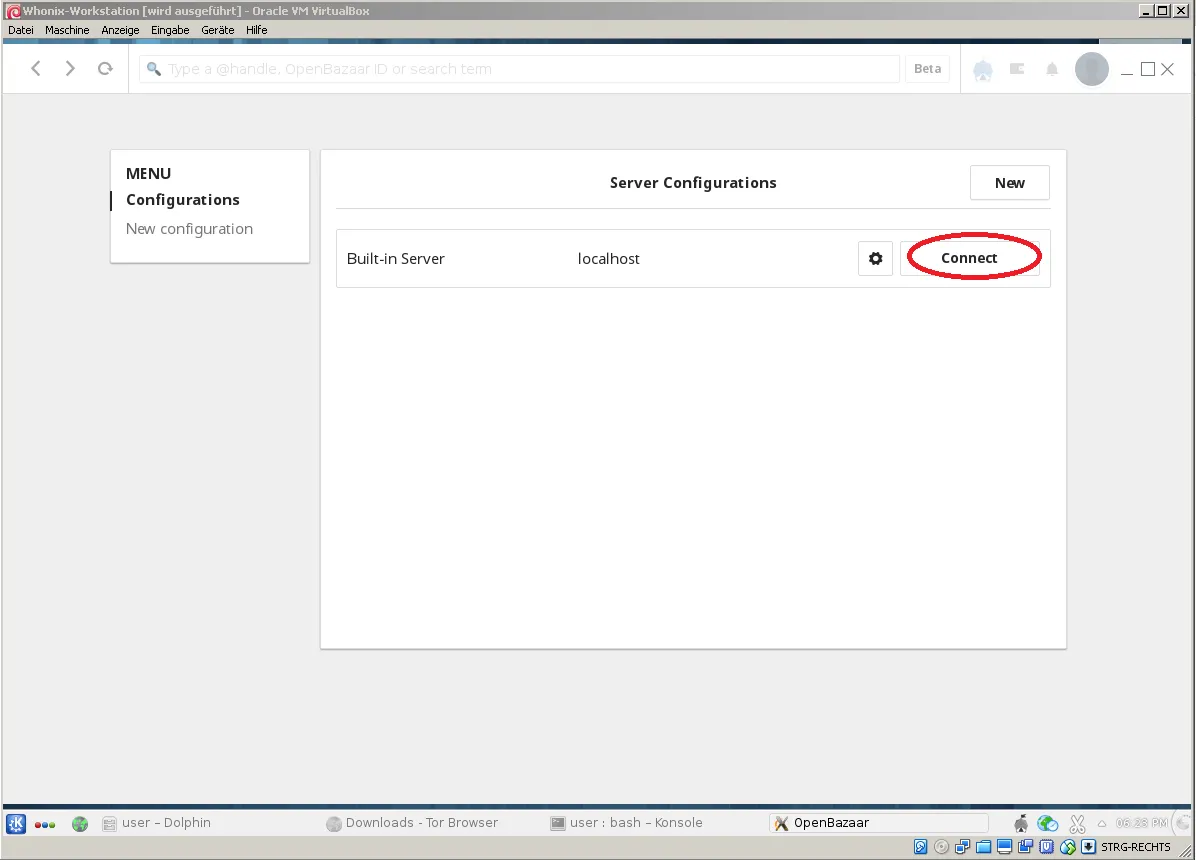Select Configurations in the side menu
The image size is (1196, 860).
182,200
